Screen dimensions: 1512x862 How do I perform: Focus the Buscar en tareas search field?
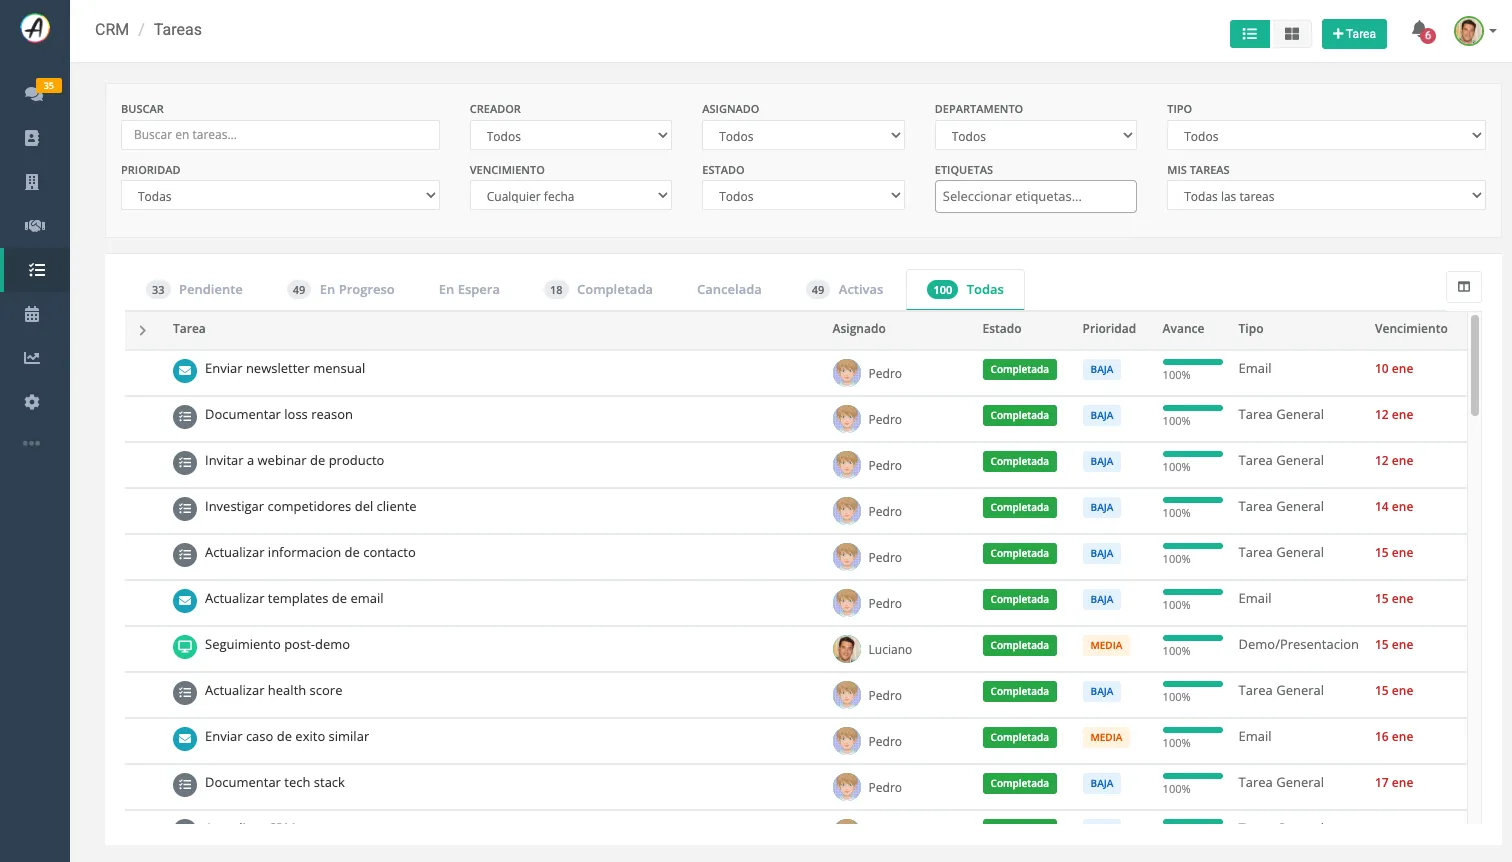(280, 135)
